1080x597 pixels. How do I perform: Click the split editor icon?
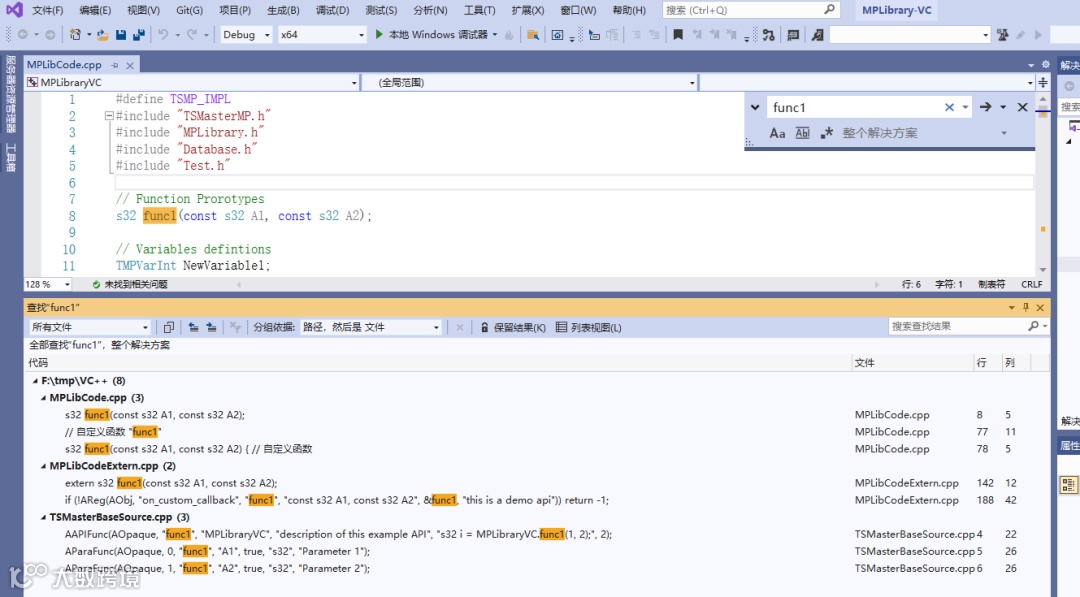(x=1043, y=83)
